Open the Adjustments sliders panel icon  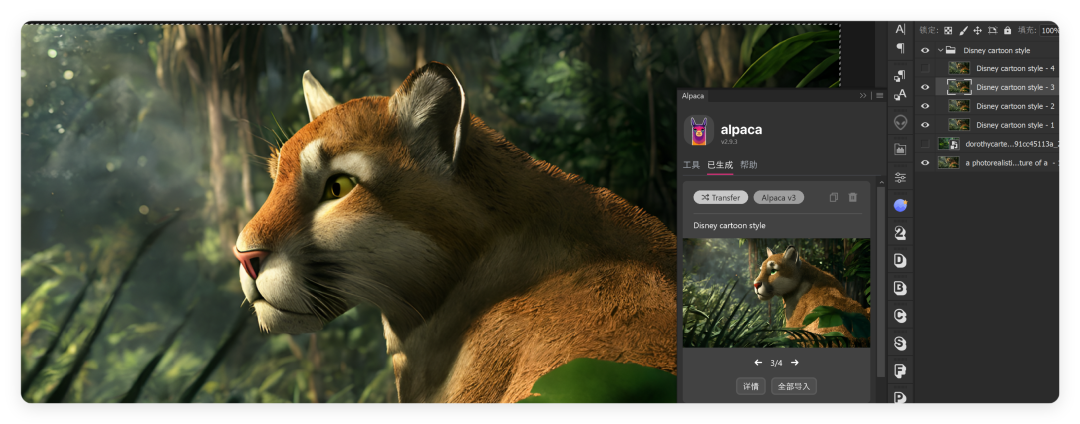(x=900, y=178)
